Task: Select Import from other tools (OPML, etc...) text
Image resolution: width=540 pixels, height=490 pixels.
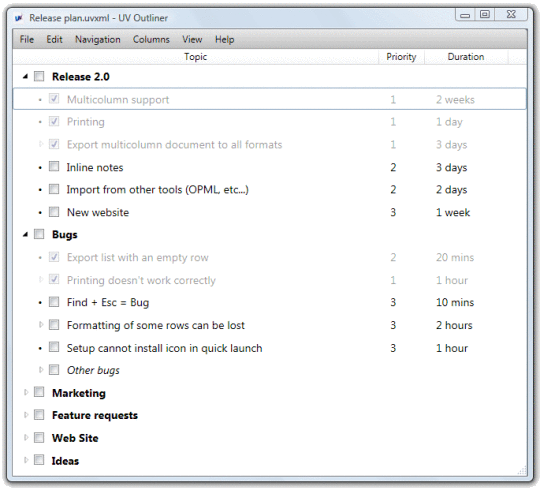Action: click(157, 190)
